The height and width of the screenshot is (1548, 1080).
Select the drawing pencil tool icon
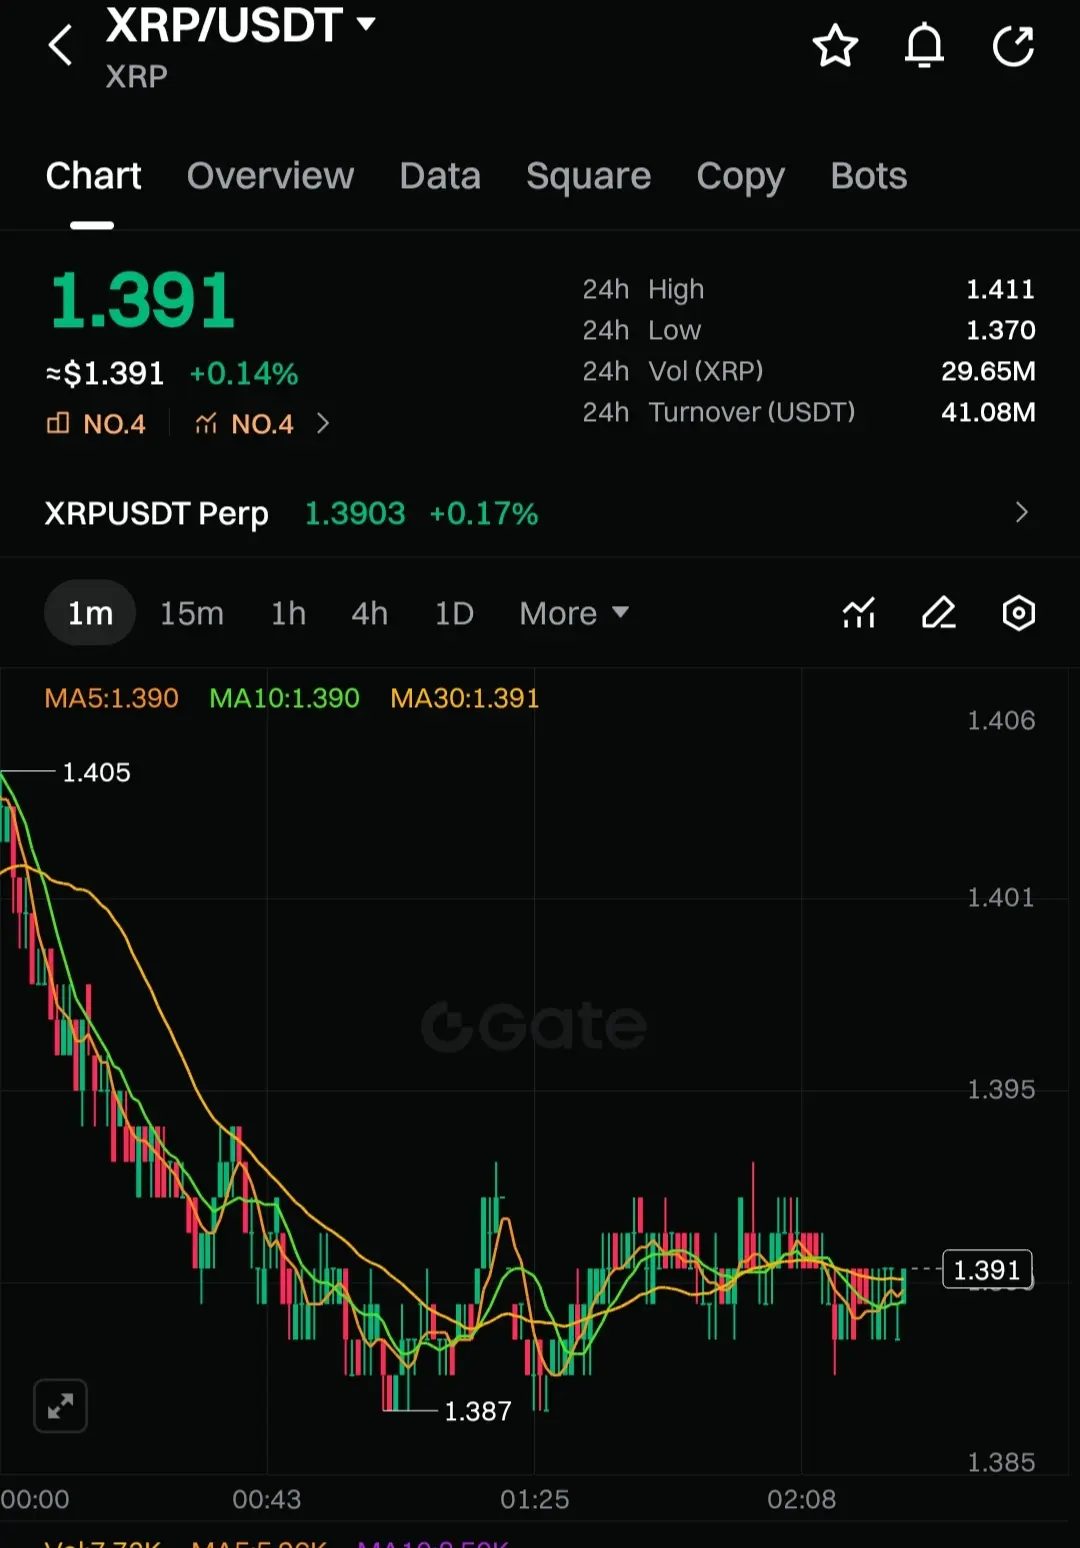939,613
